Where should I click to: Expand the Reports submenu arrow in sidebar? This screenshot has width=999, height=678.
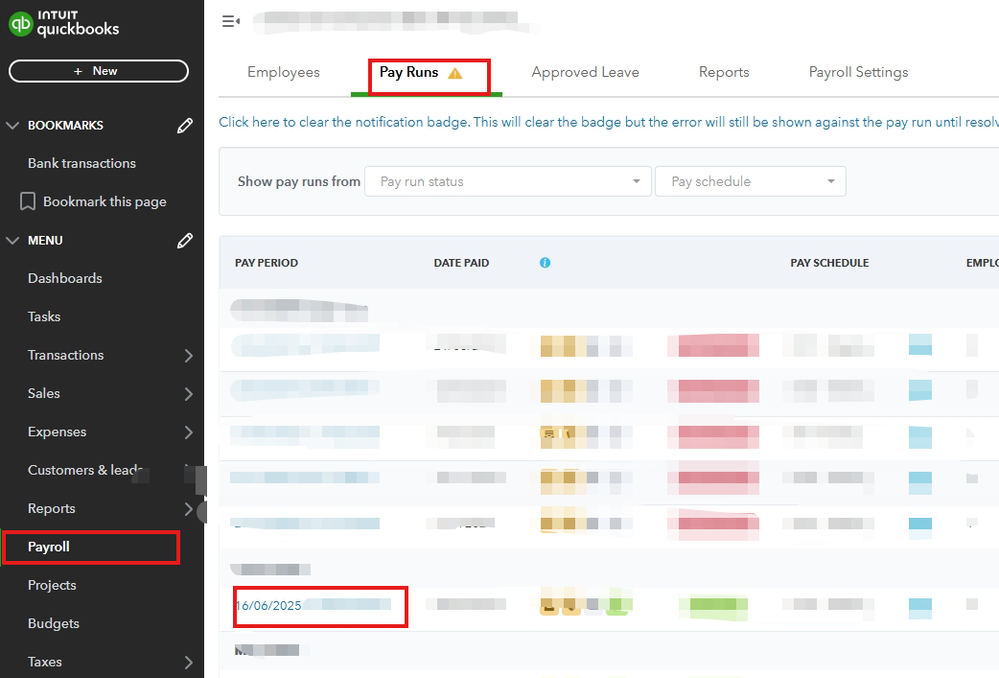(189, 508)
